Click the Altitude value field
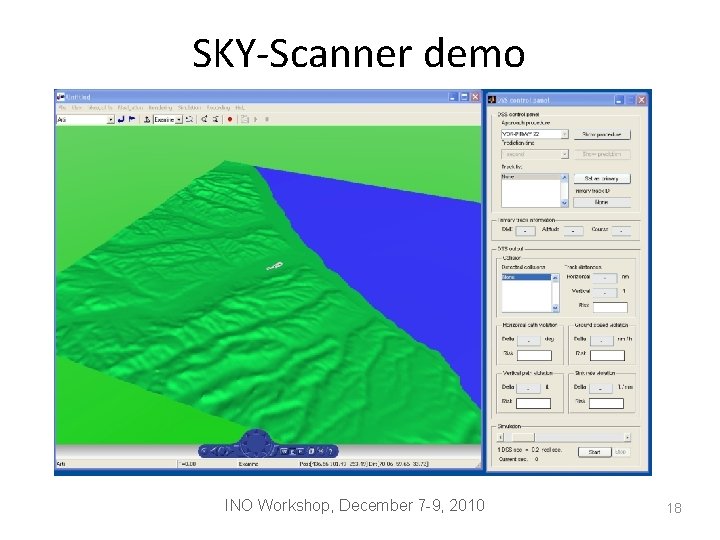720x540 pixels. (574, 231)
